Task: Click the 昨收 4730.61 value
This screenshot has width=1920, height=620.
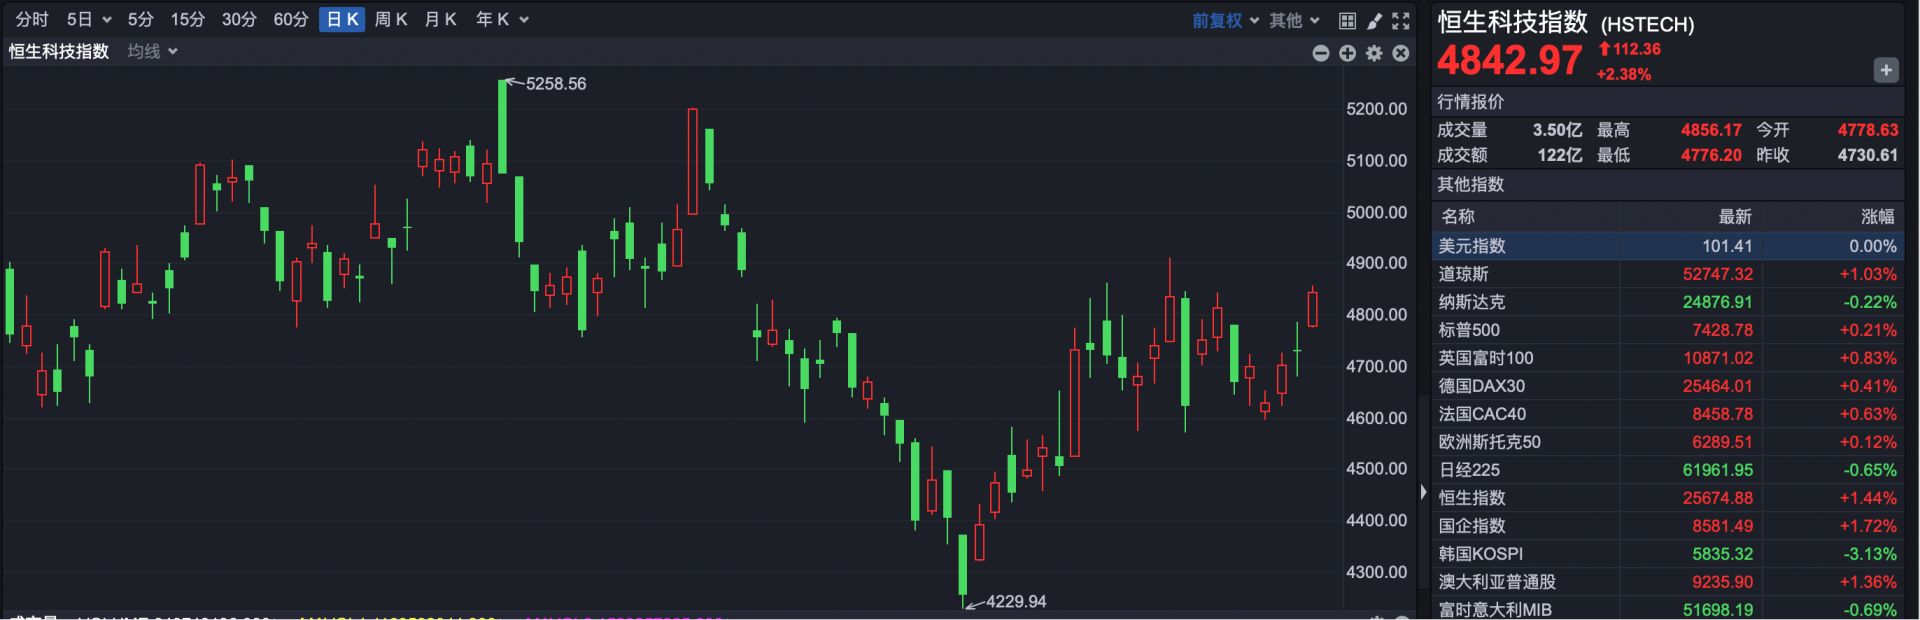Action: coord(1868,155)
